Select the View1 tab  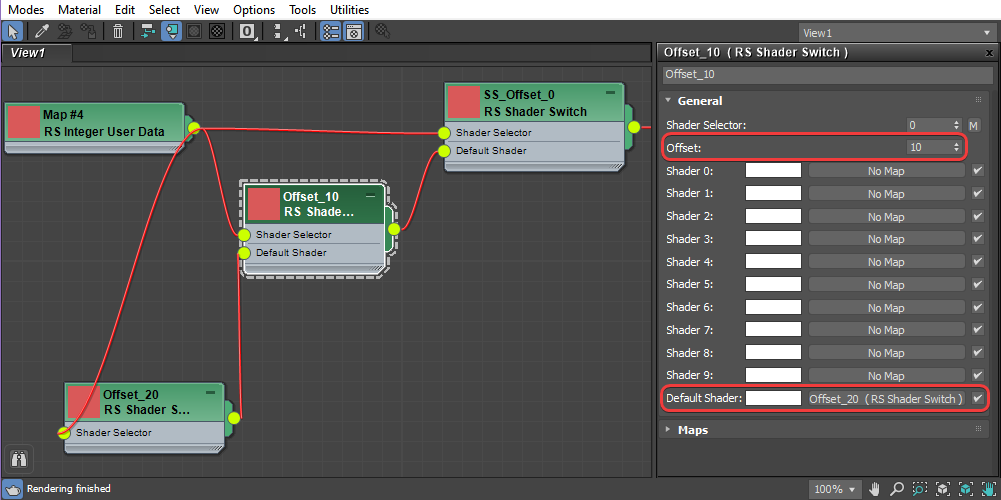coord(37,53)
